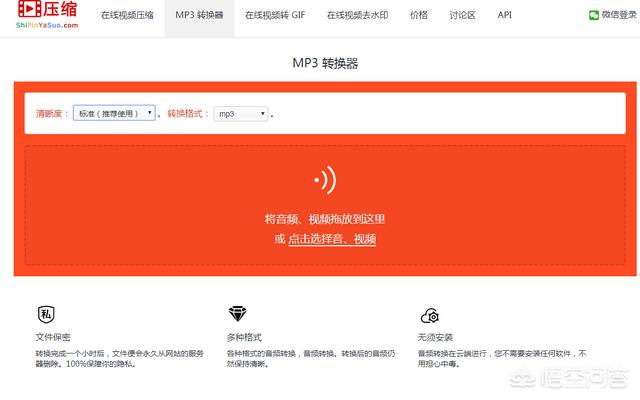The height and width of the screenshot is (400, 640).
Task: Click the 点击选择音、视频 file link
Action: 332,239
